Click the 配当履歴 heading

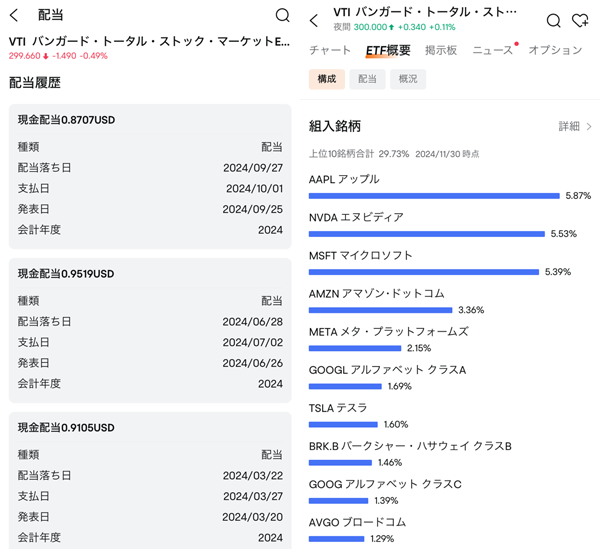pos(35,83)
